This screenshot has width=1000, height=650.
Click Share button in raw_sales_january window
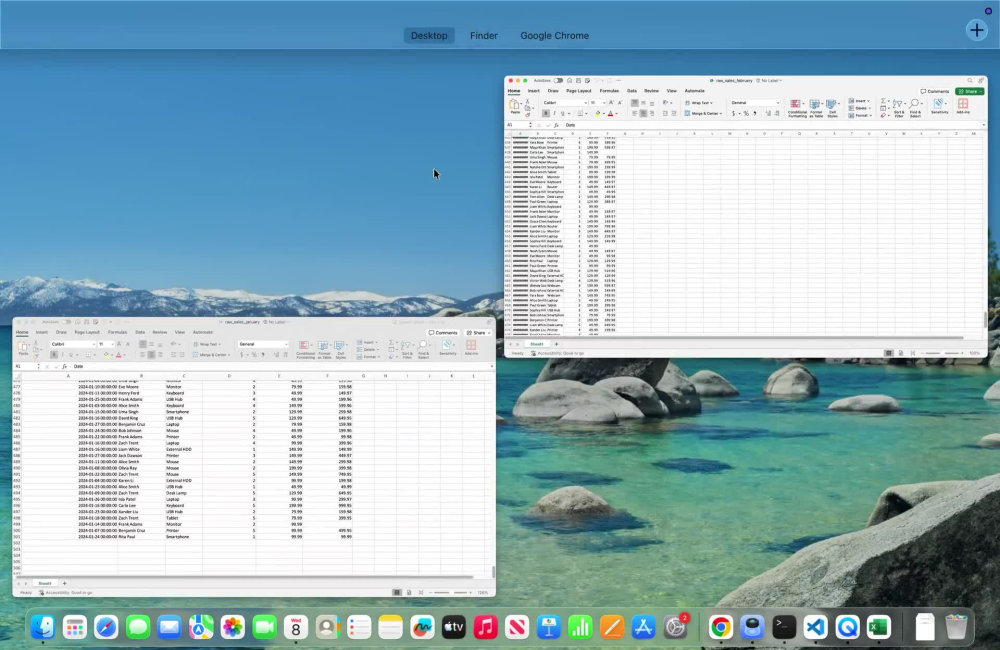pos(478,333)
